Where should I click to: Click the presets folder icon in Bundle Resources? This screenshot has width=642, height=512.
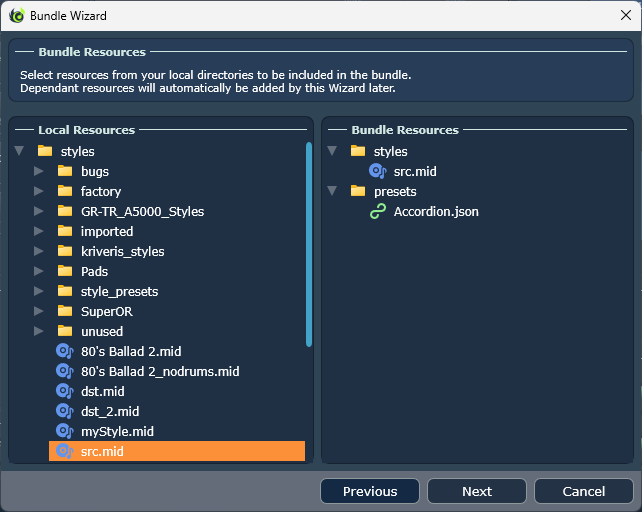coord(358,191)
